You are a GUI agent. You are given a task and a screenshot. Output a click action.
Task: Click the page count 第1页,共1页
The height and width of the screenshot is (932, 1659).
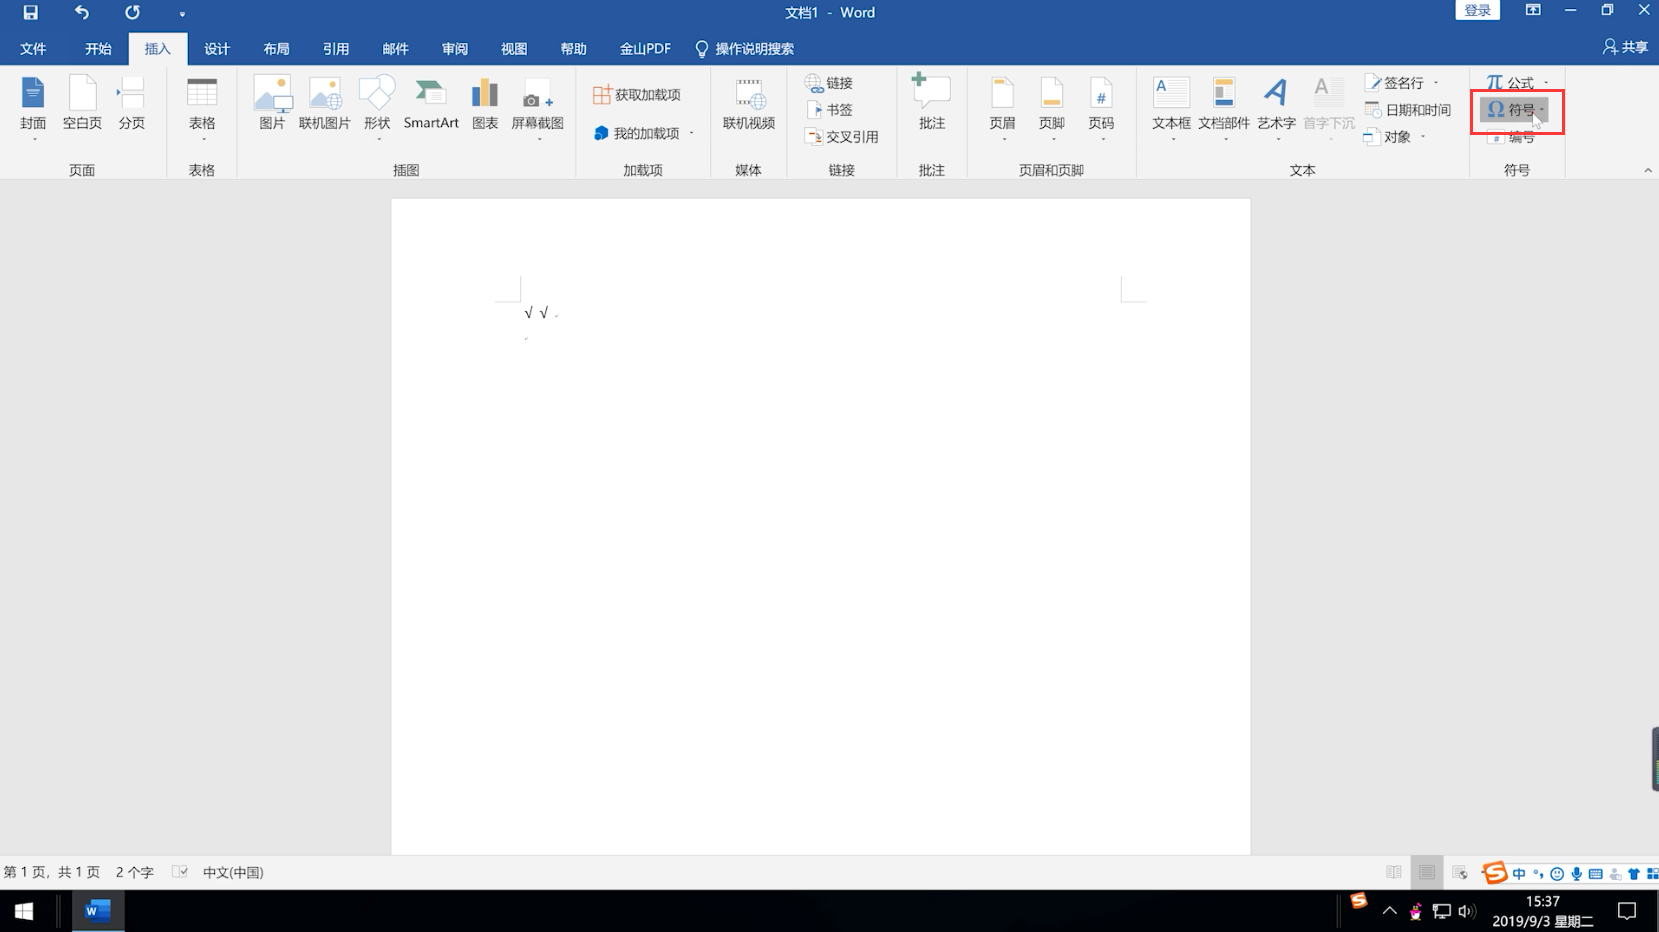[x=52, y=872]
